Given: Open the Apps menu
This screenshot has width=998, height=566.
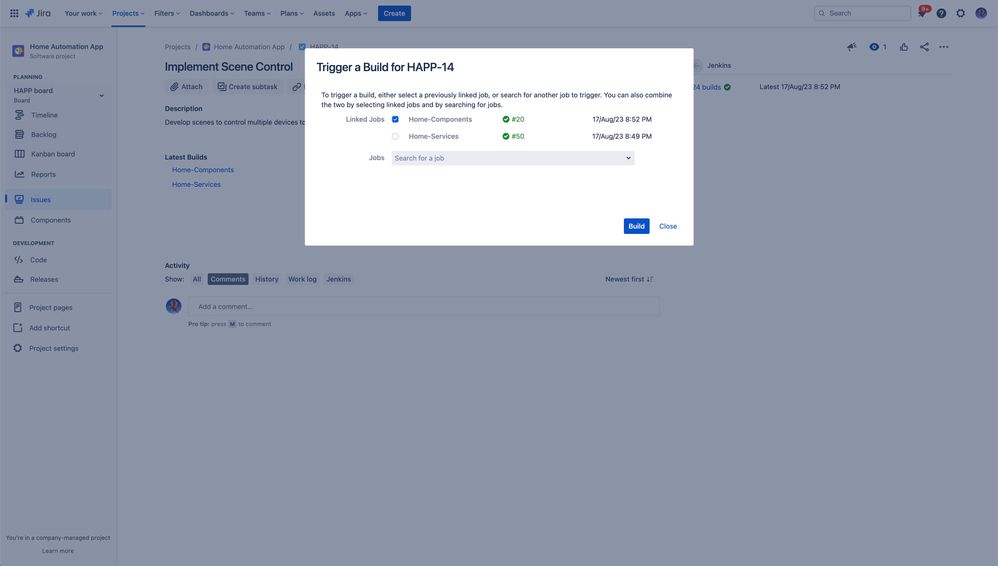Looking at the screenshot, I should 356,13.
